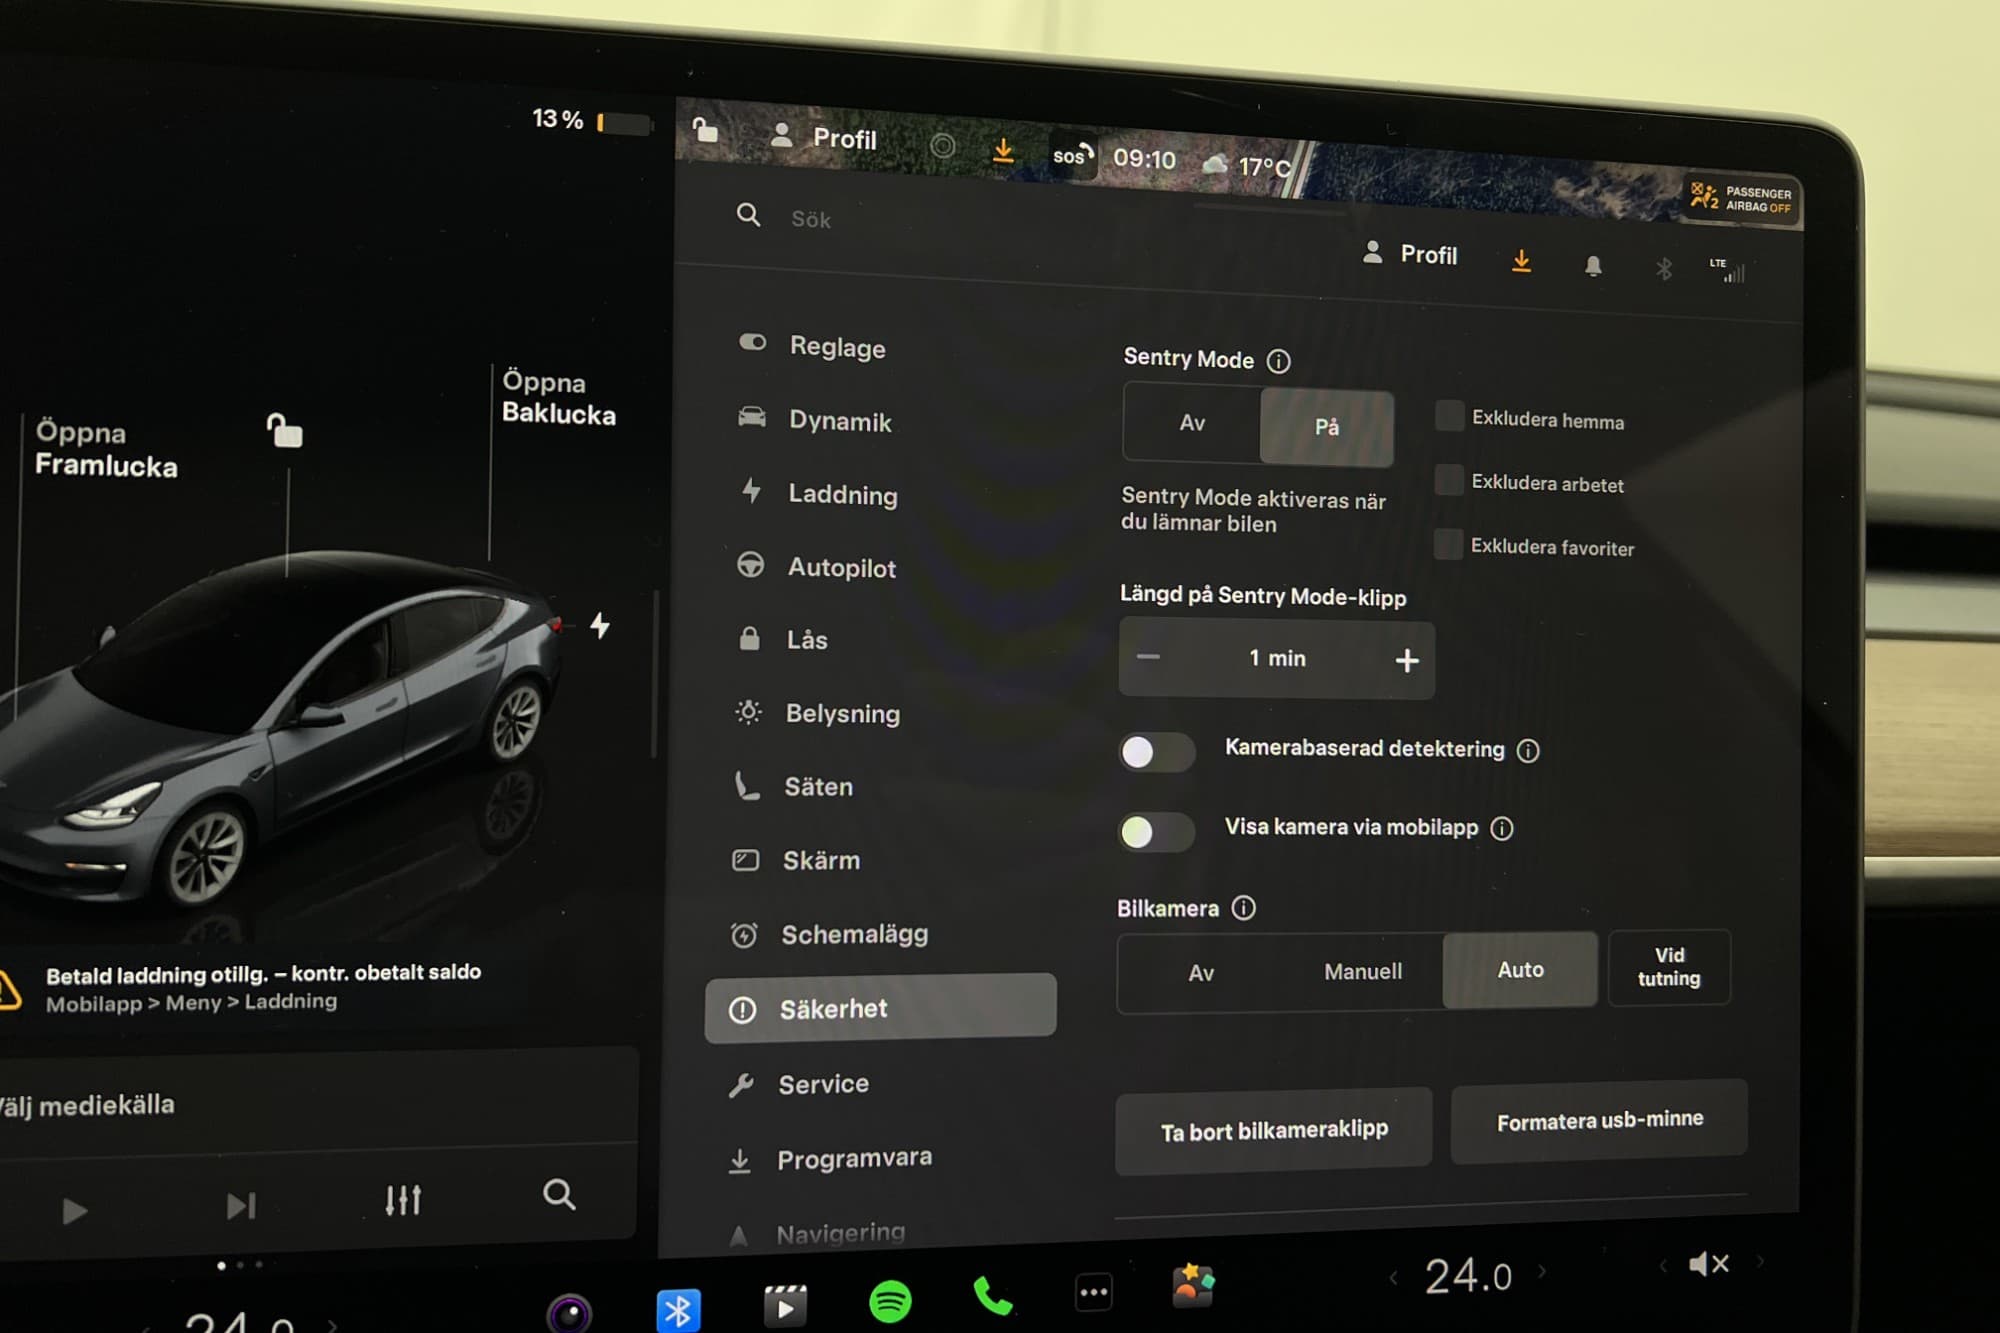Toggle Kamerabaserad detektering switch
The height and width of the screenshot is (1333, 2000).
coord(1155,752)
